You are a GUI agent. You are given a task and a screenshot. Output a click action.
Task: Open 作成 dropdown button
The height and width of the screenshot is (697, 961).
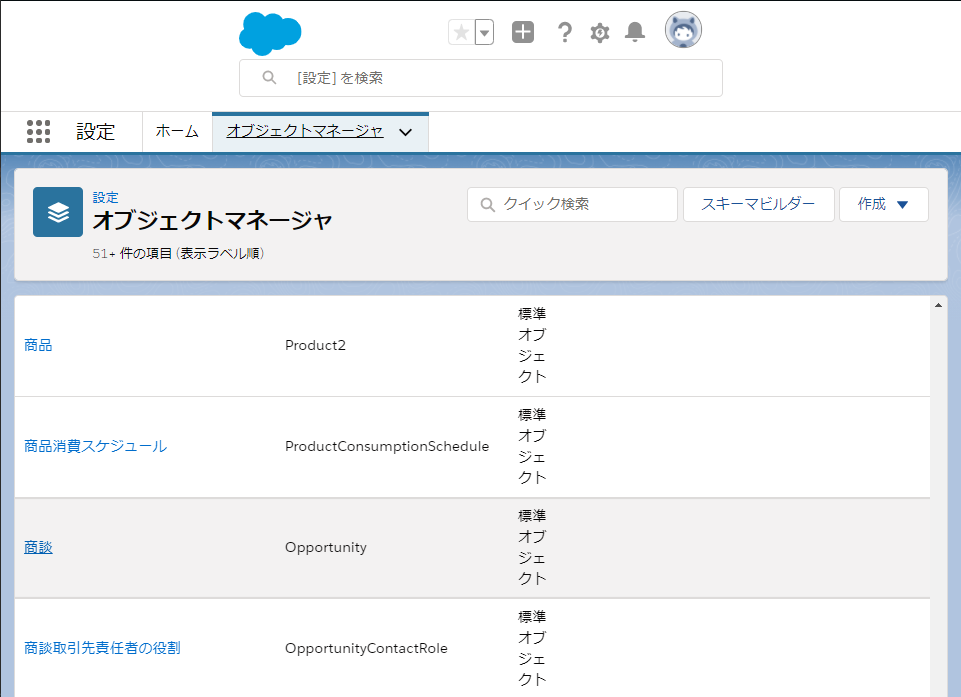point(884,204)
